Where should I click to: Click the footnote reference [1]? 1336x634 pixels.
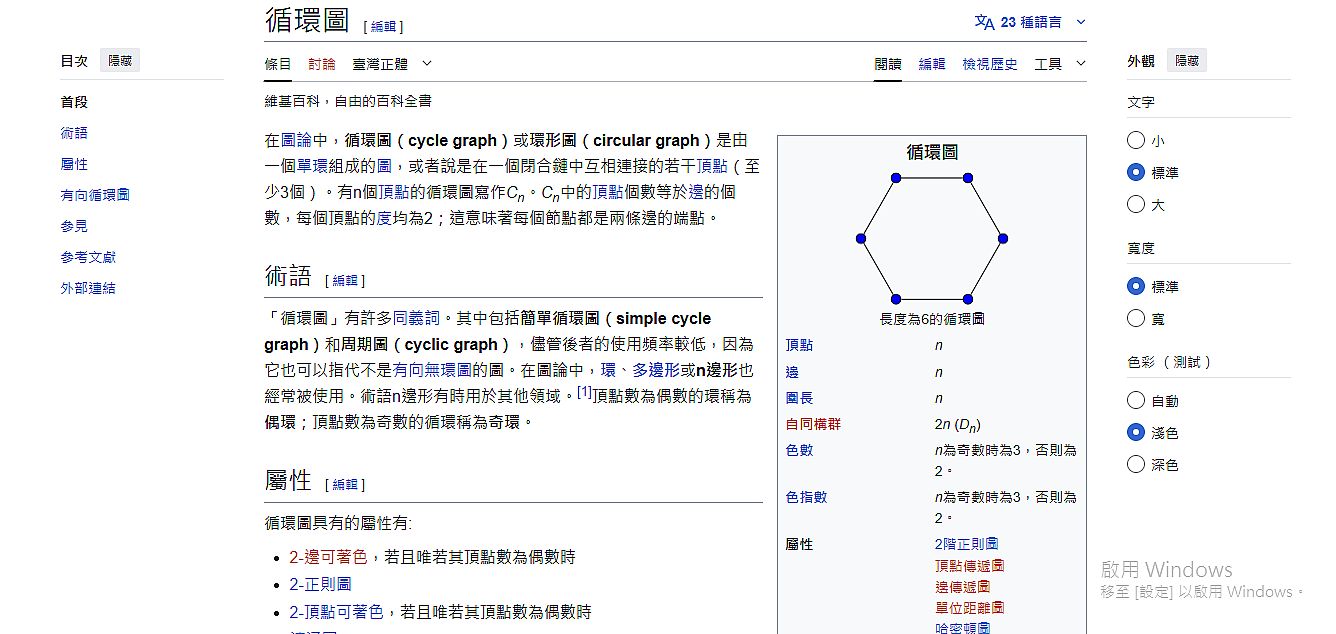coord(585,392)
